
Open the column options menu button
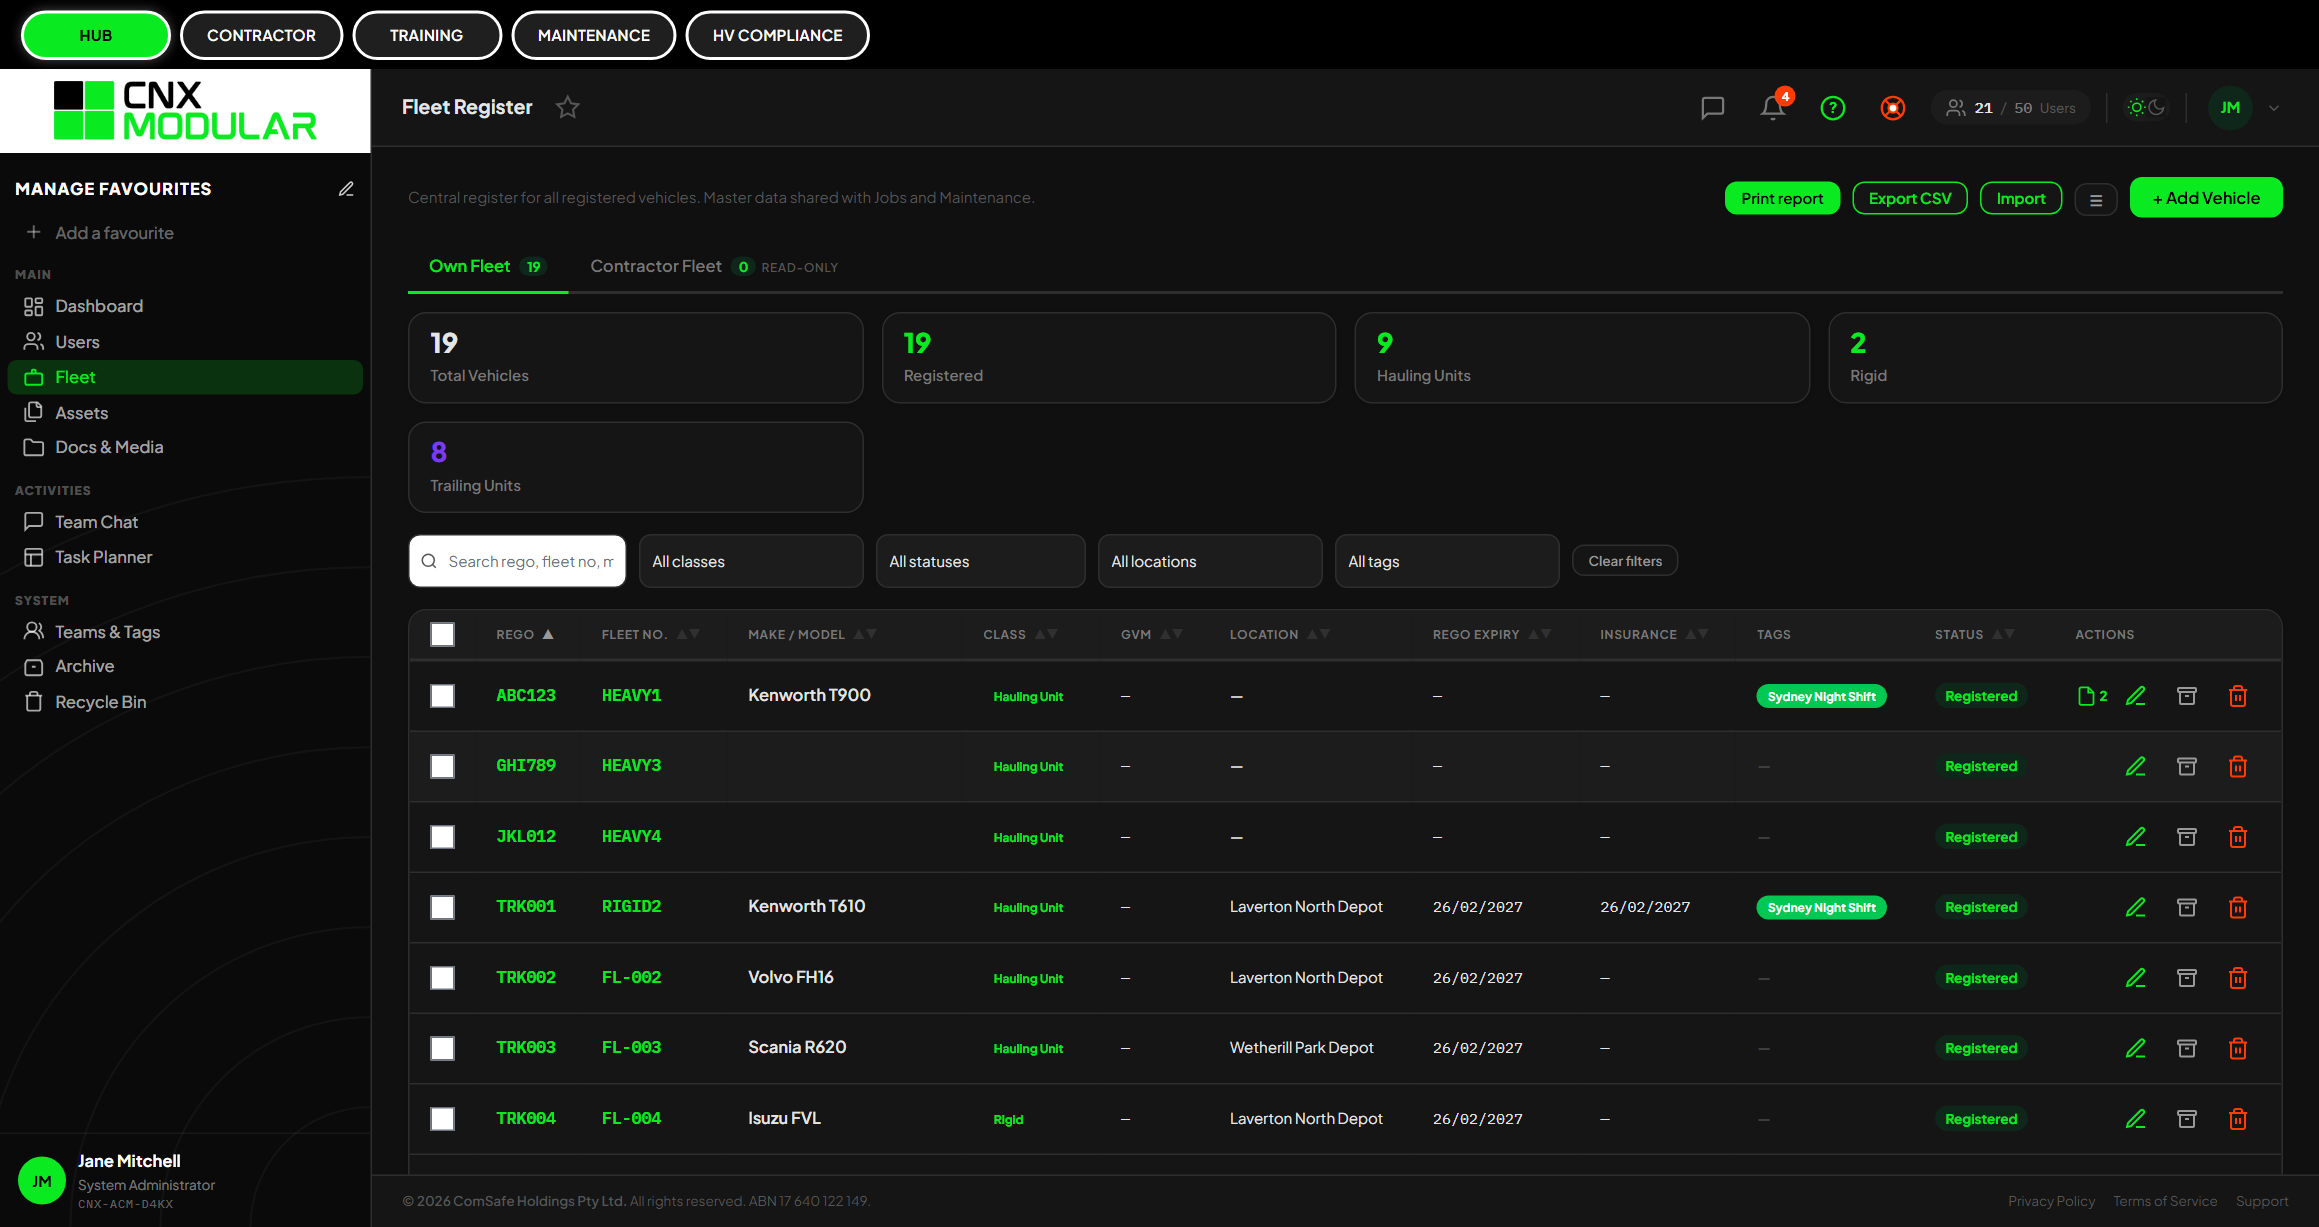(2096, 200)
